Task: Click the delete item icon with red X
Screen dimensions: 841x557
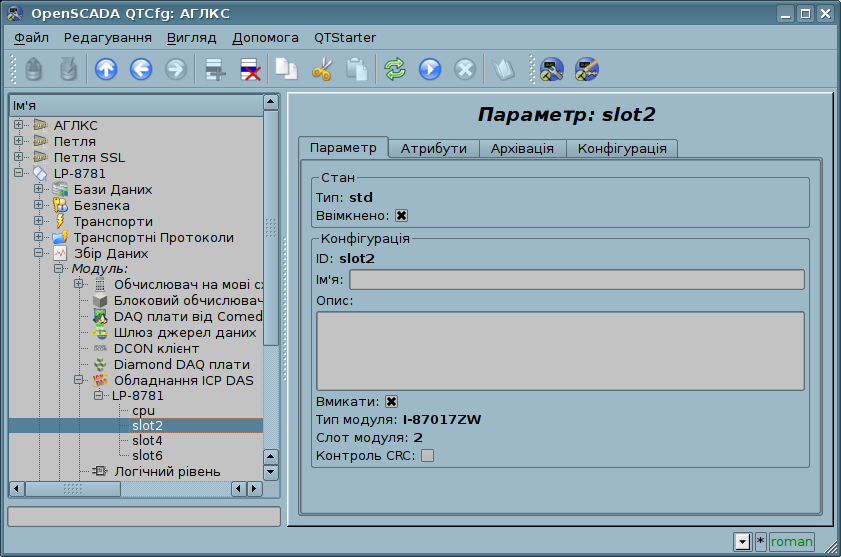Action: pyautogui.click(x=248, y=69)
